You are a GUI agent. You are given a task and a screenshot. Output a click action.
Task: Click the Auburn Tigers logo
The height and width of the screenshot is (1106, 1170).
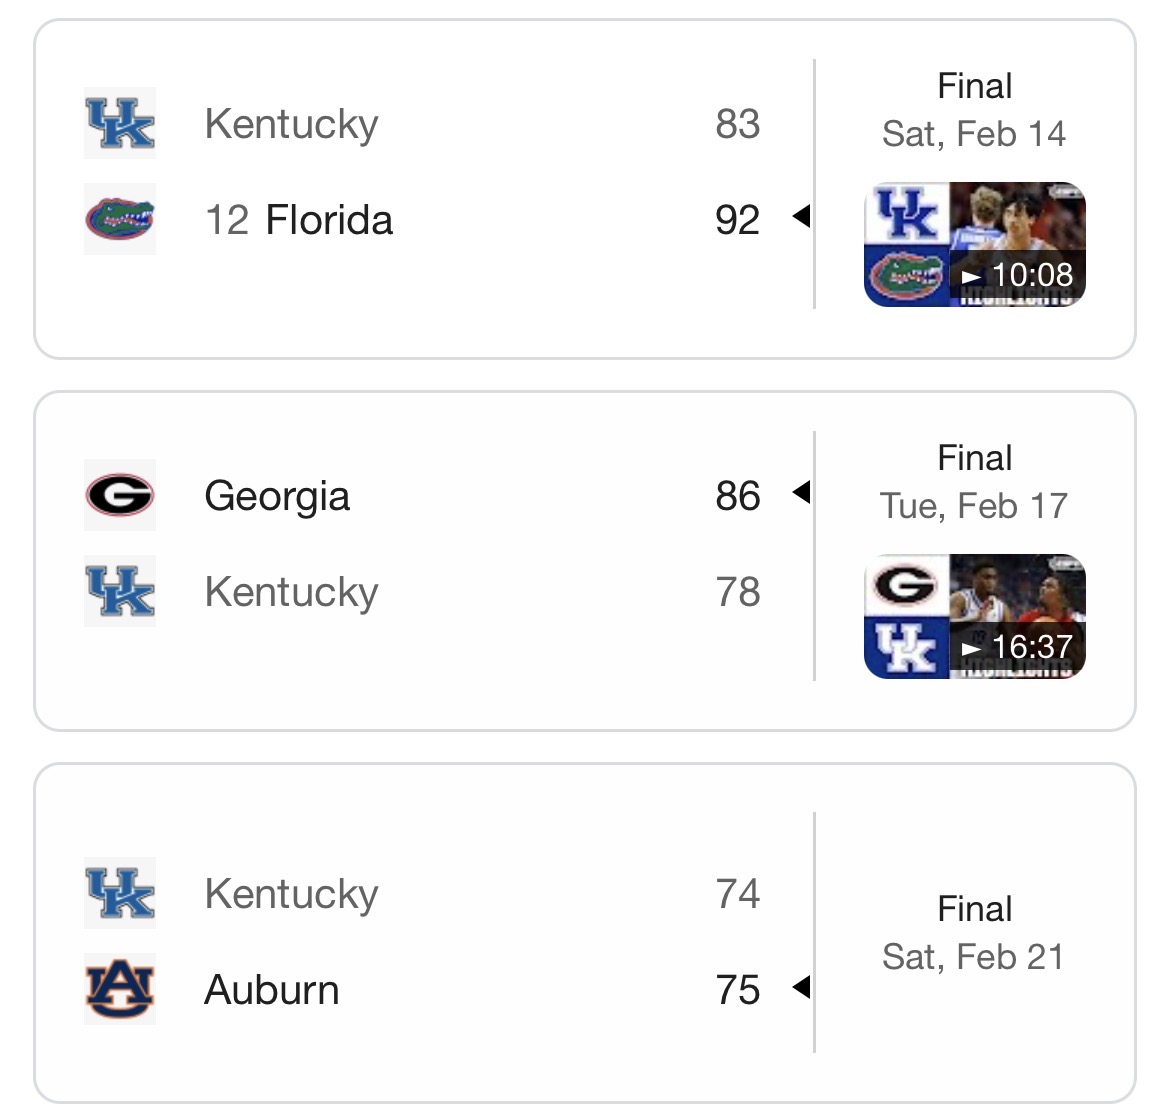(120, 989)
